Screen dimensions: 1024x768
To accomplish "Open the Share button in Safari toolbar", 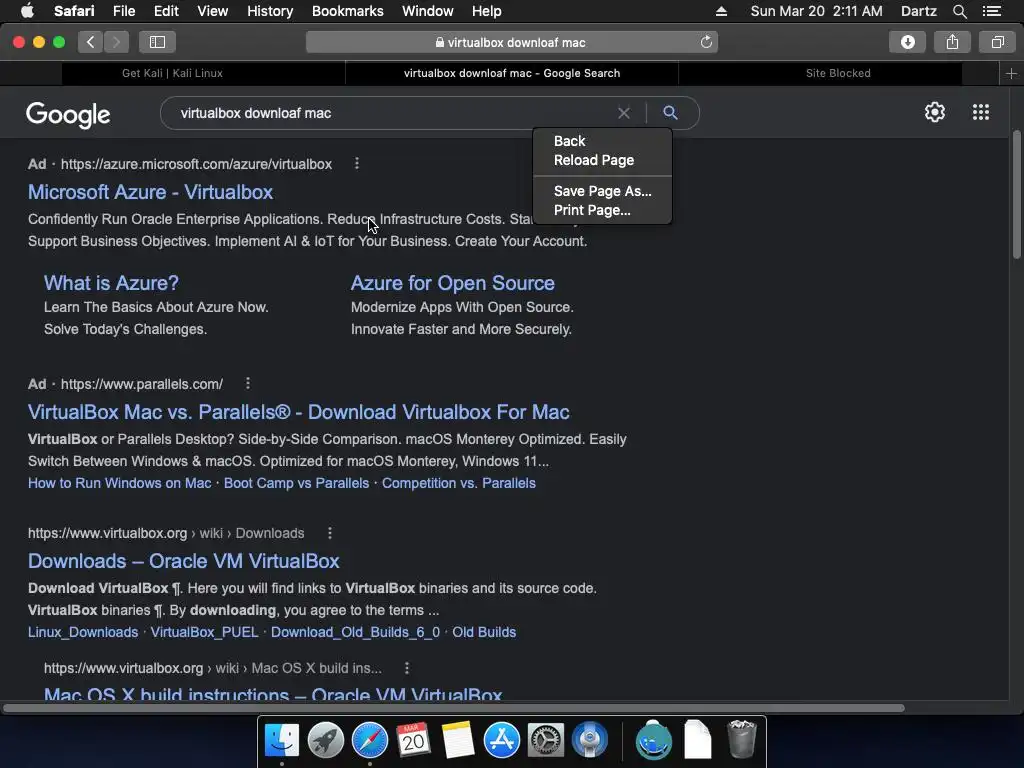I will [x=952, y=42].
